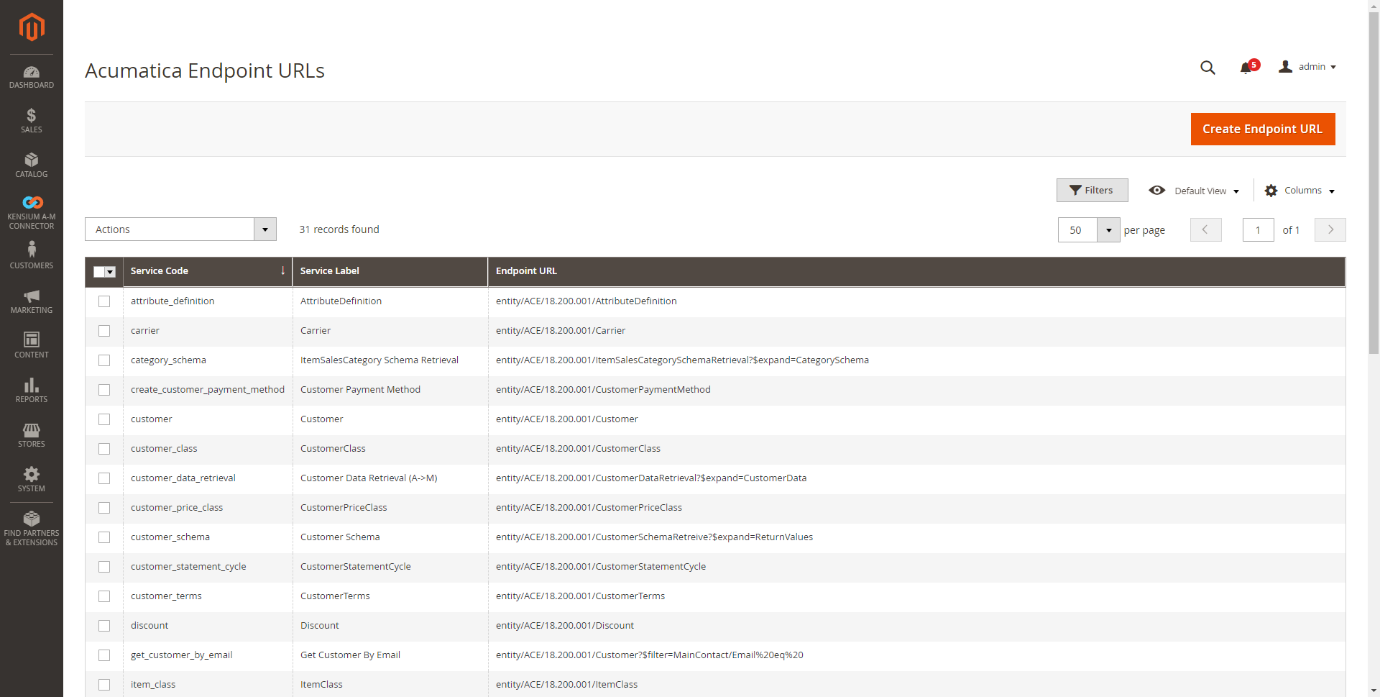Image resolution: width=1380 pixels, height=697 pixels.
Task: Open Find Partners & Extensions
Action: pyautogui.click(x=31, y=528)
